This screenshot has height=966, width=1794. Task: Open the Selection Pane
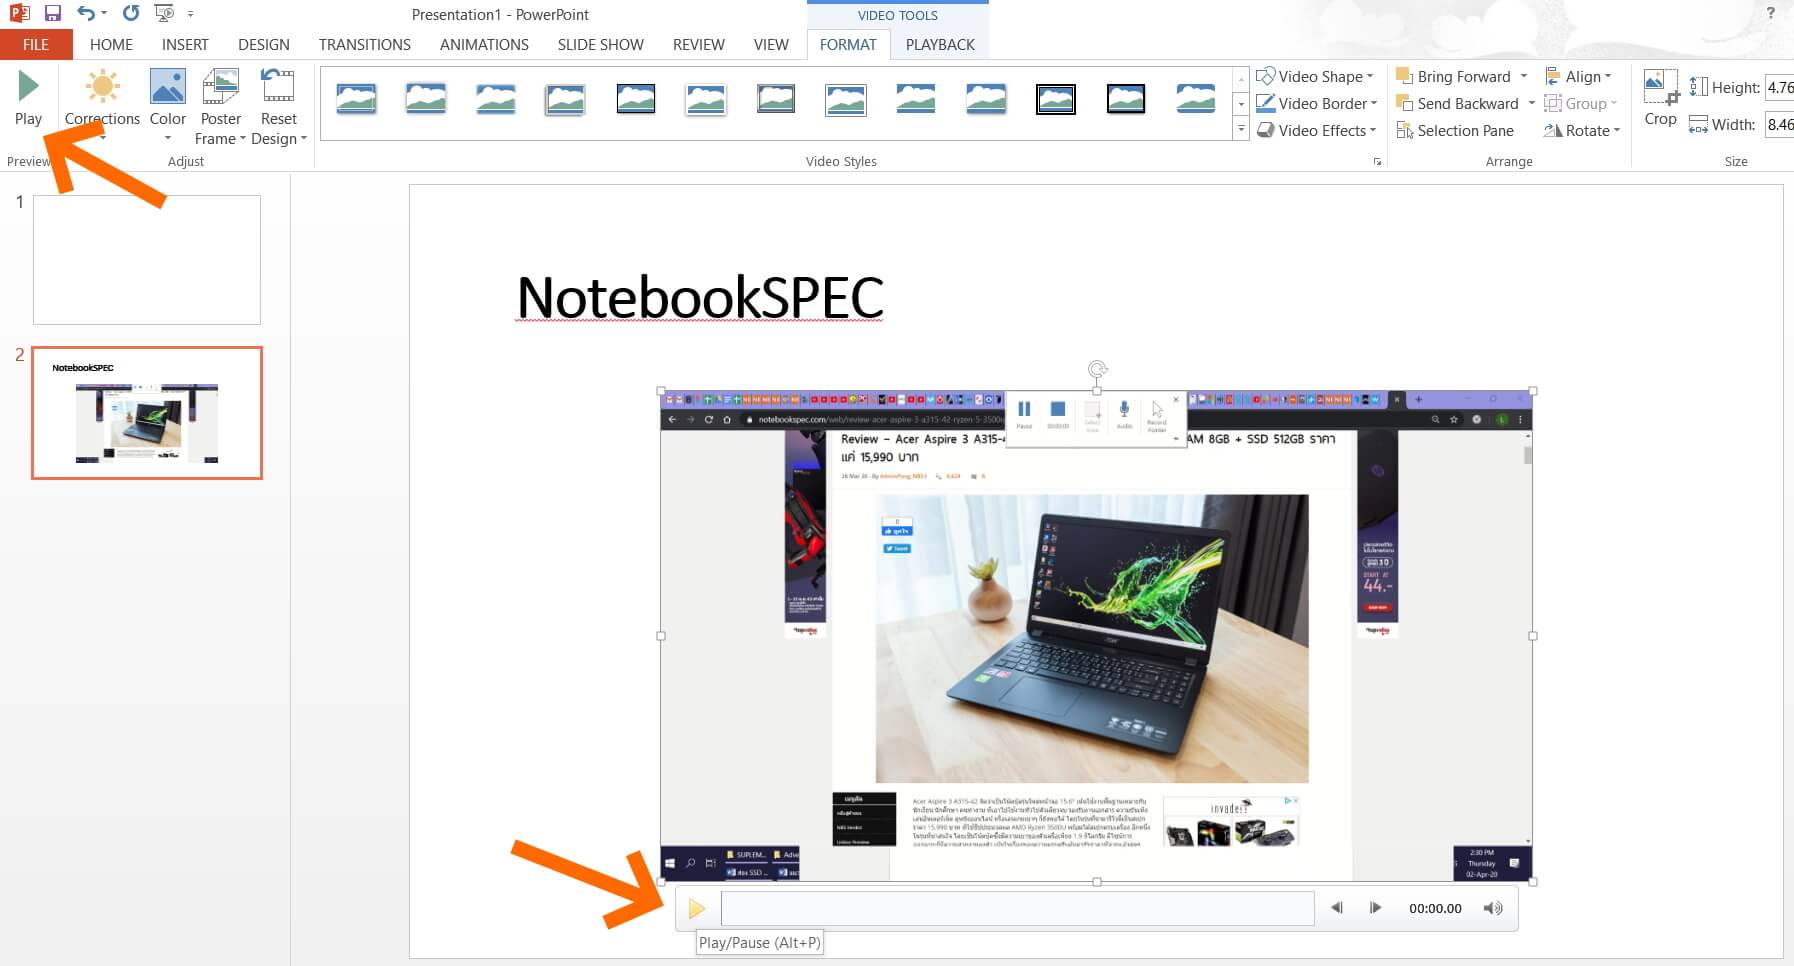(1455, 130)
